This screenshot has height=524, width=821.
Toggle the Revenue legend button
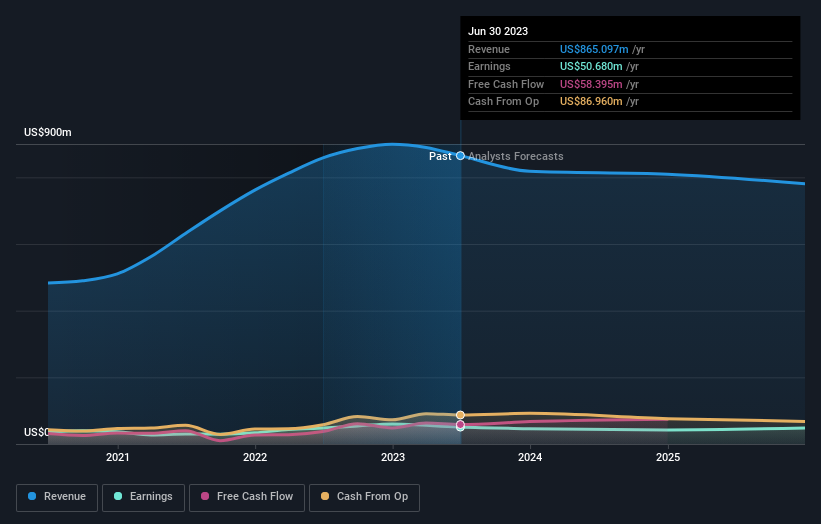pyautogui.click(x=57, y=497)
